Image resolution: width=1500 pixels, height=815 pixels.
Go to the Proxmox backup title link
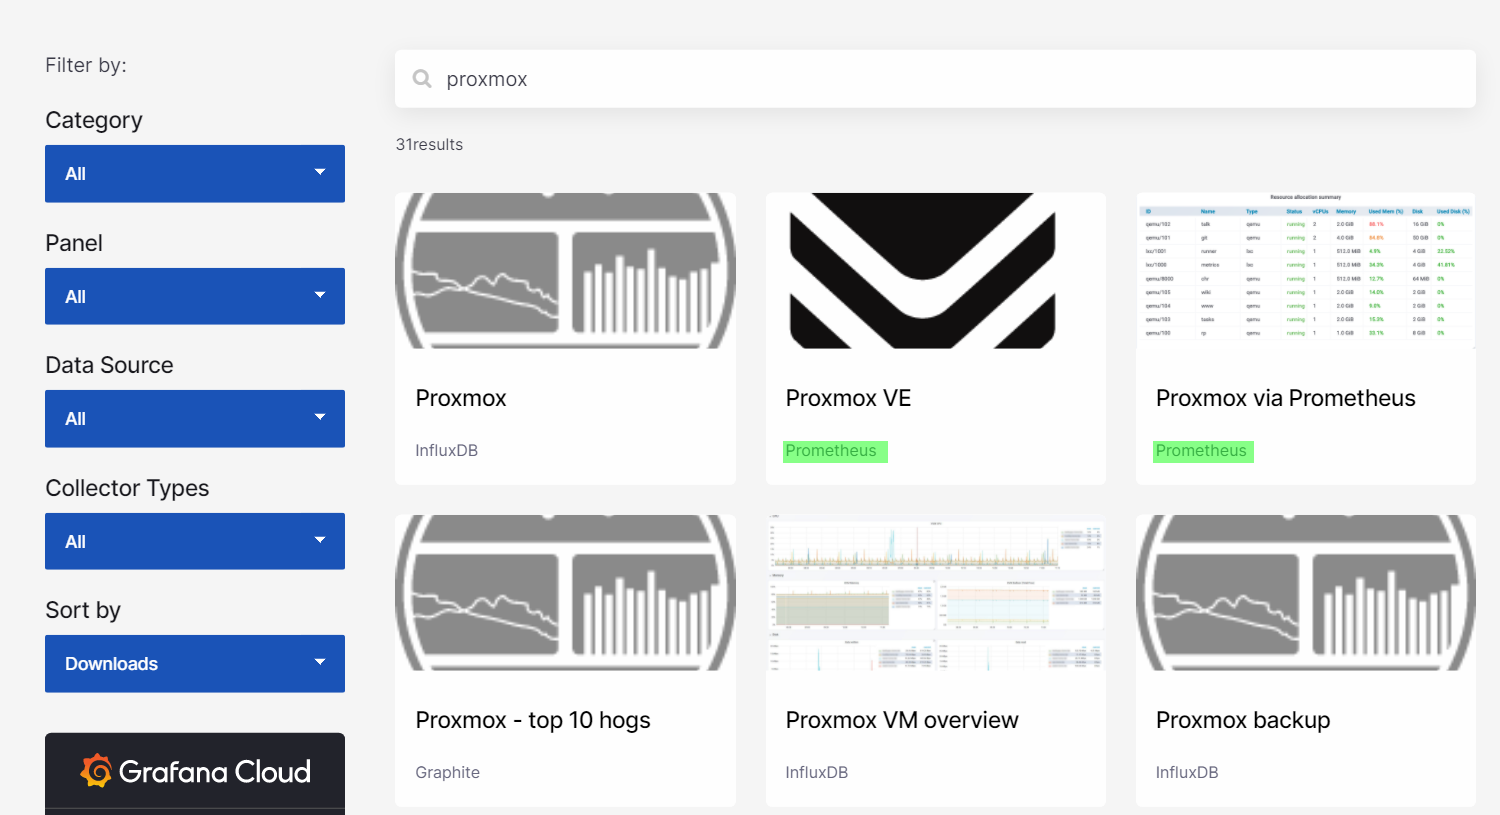pyautogui.click(x=1242, y=720)
